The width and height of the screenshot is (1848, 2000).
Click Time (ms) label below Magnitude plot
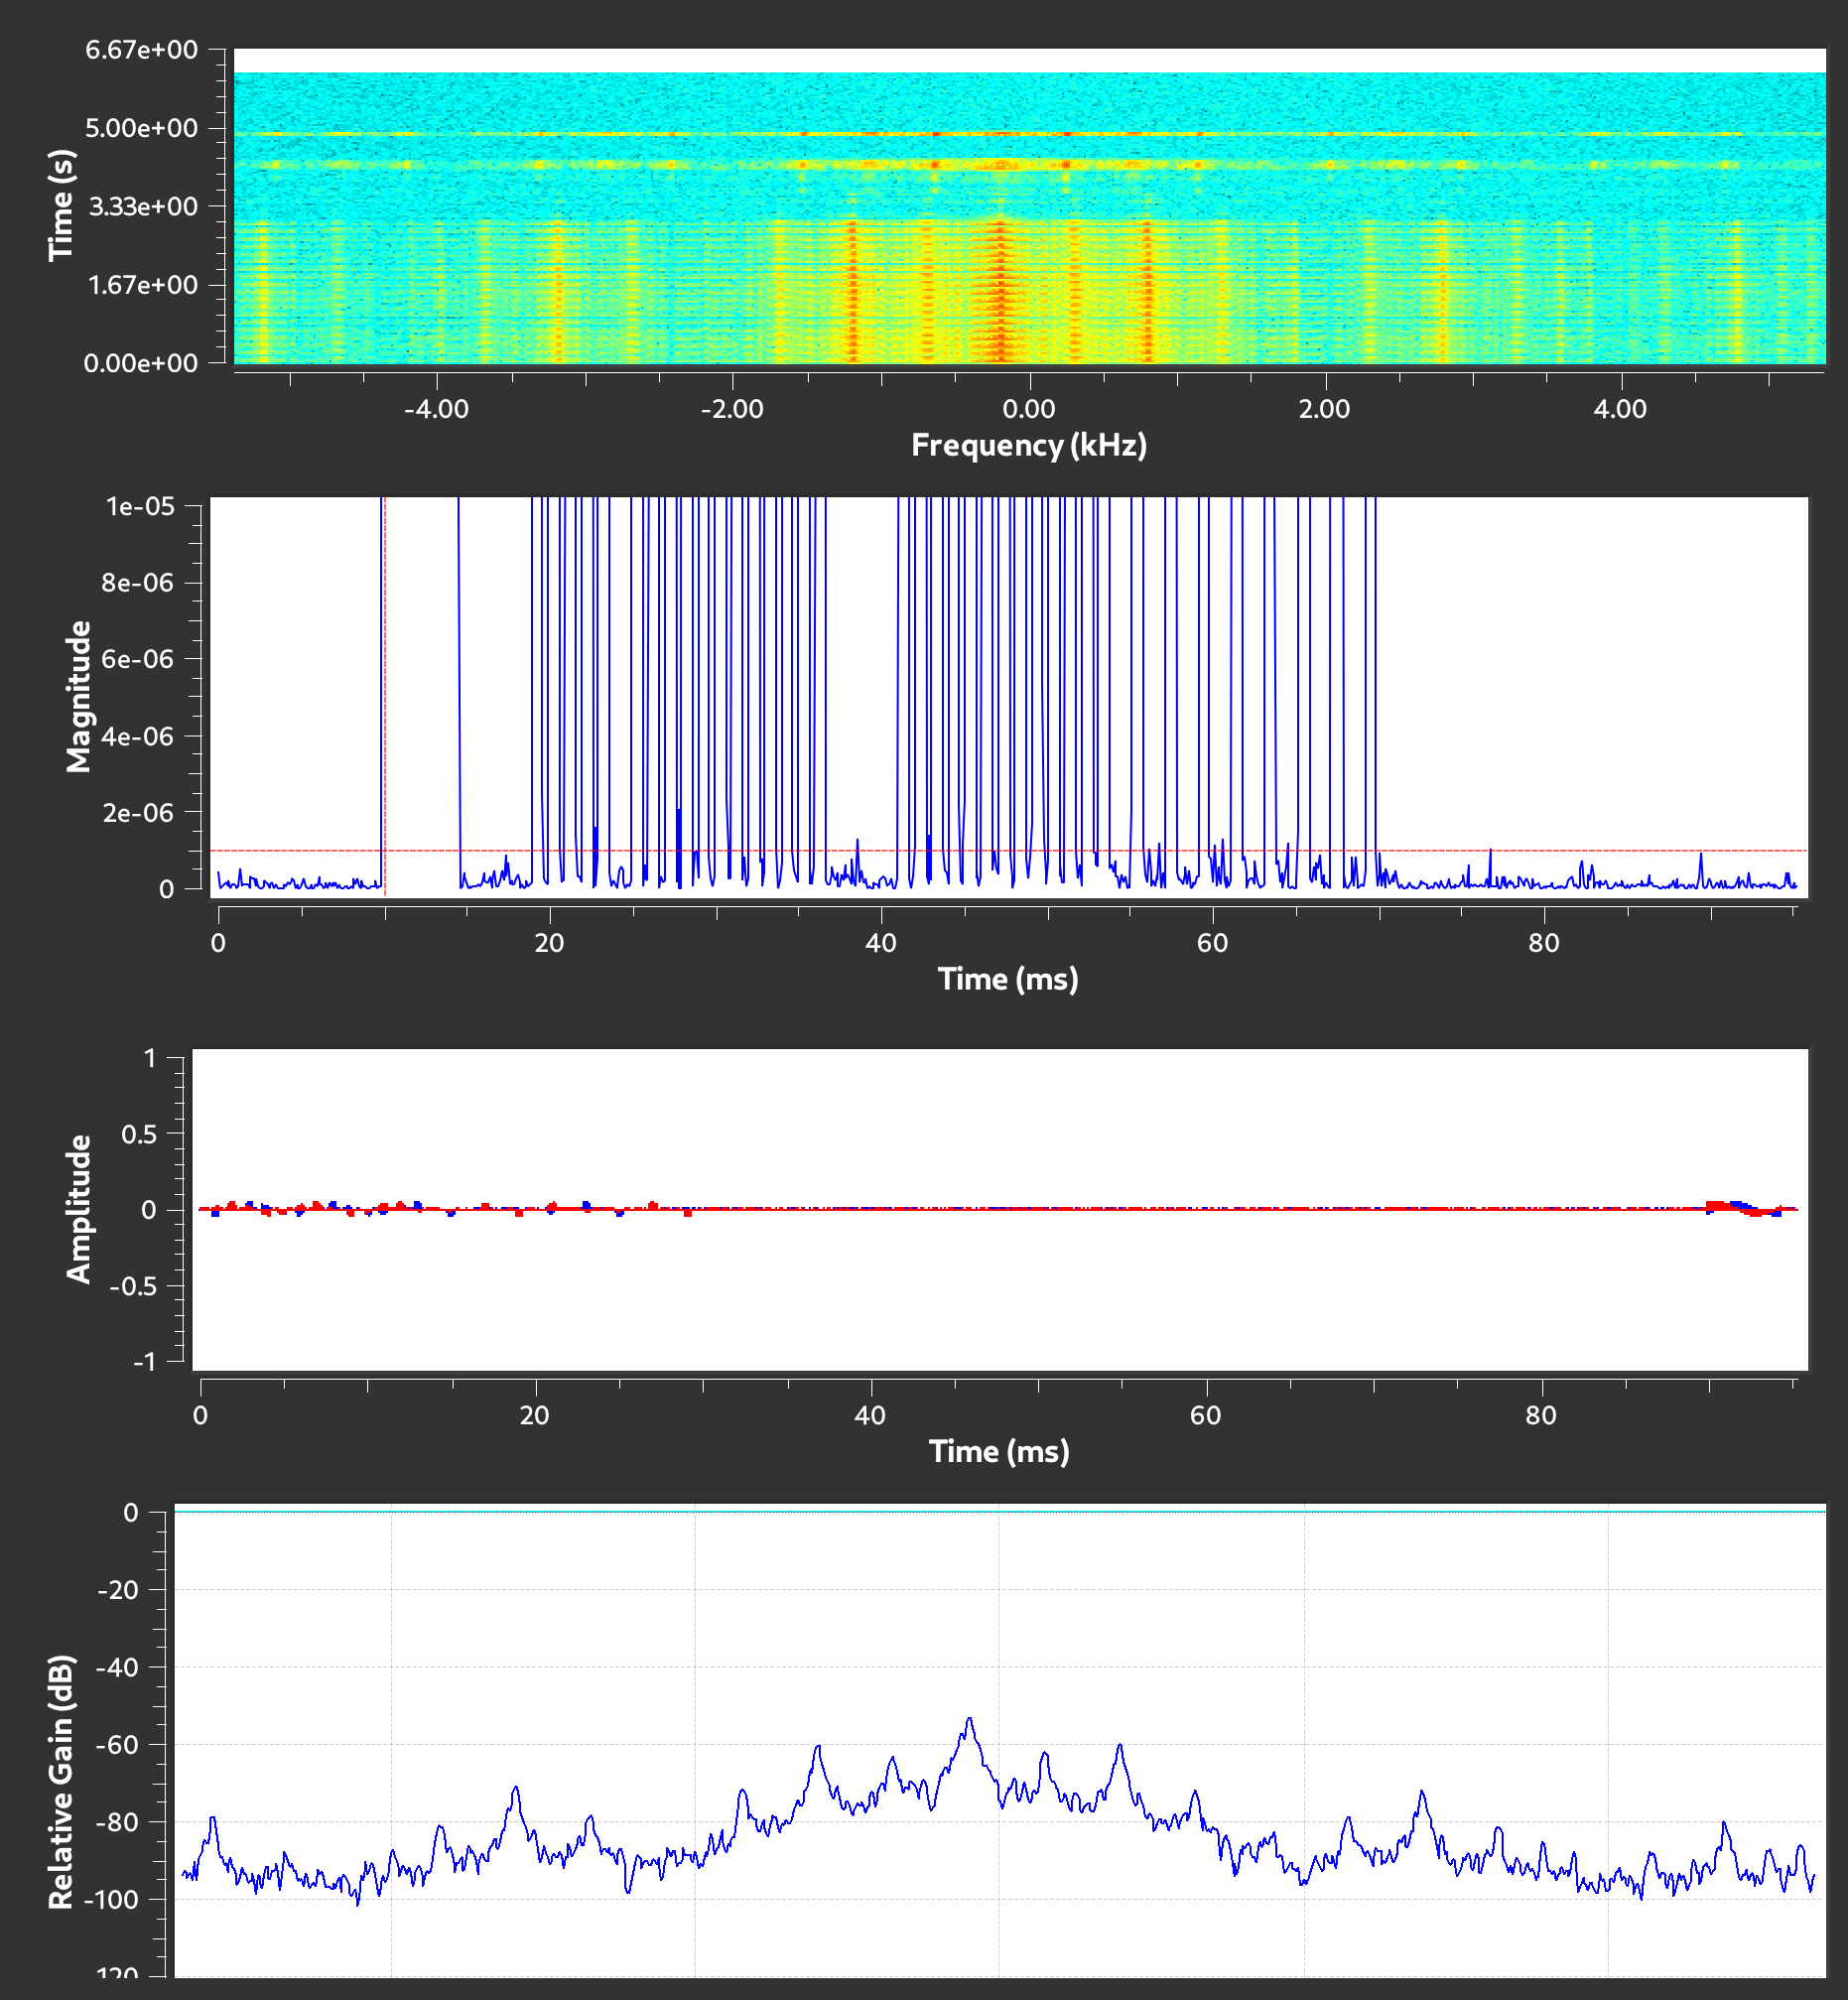coord(1007,979)
